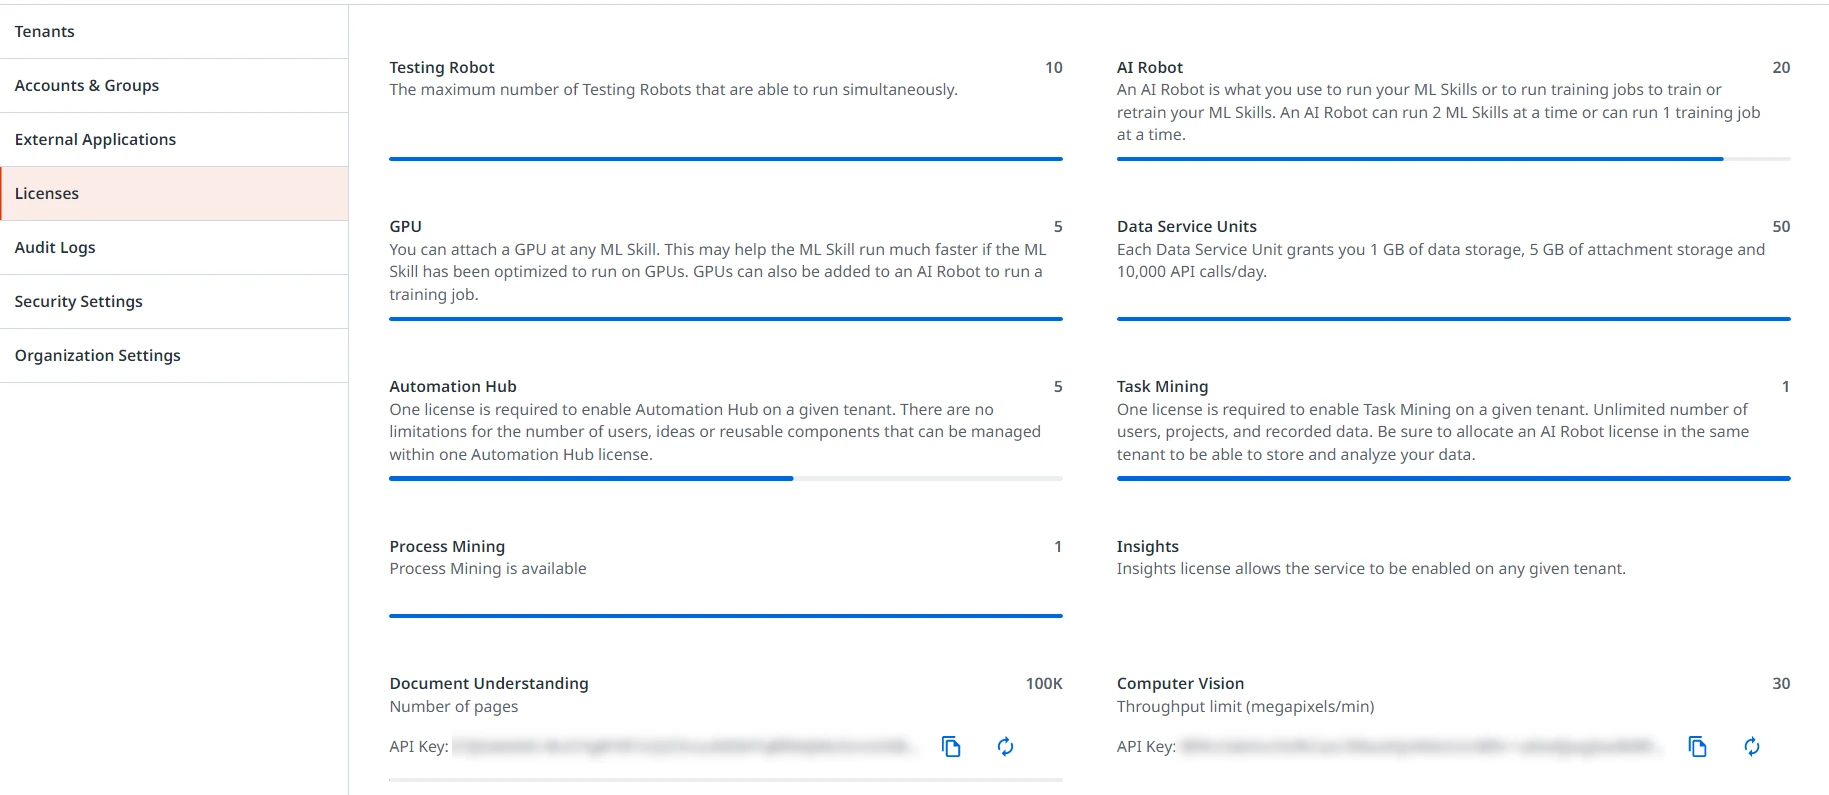The width and height of the screenshot is (1829, 795).
Task: Regenerate the Document Understanding API key
Action: coord(1005,746)
